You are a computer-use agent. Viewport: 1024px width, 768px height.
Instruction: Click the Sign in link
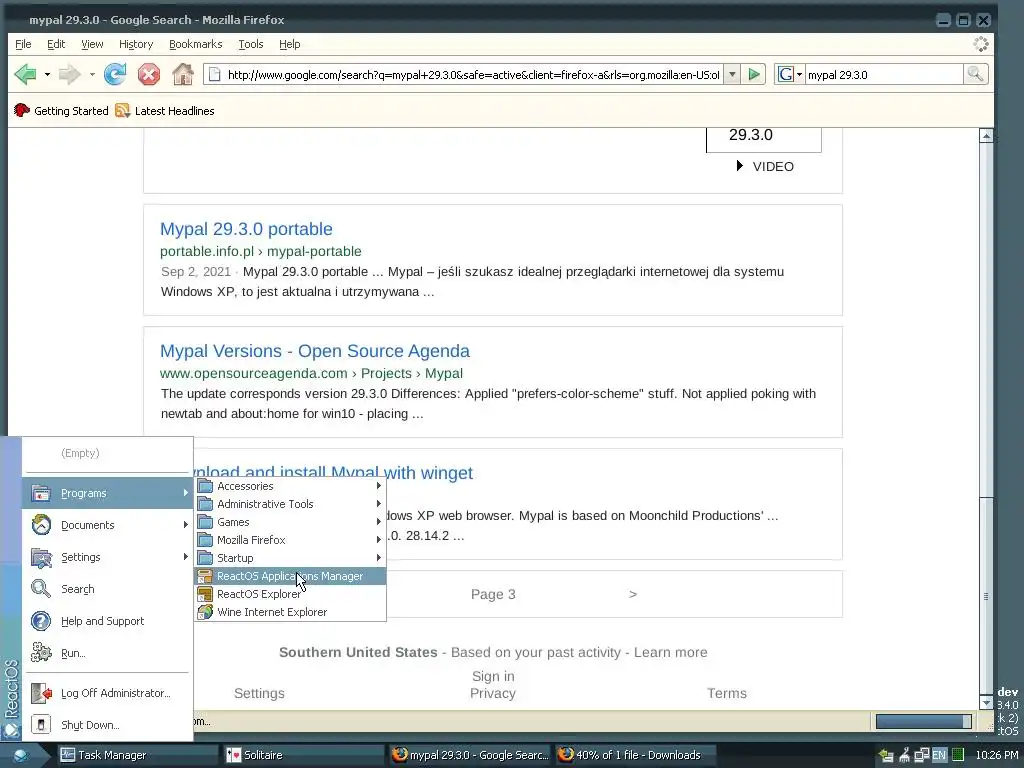click(493, 677)
